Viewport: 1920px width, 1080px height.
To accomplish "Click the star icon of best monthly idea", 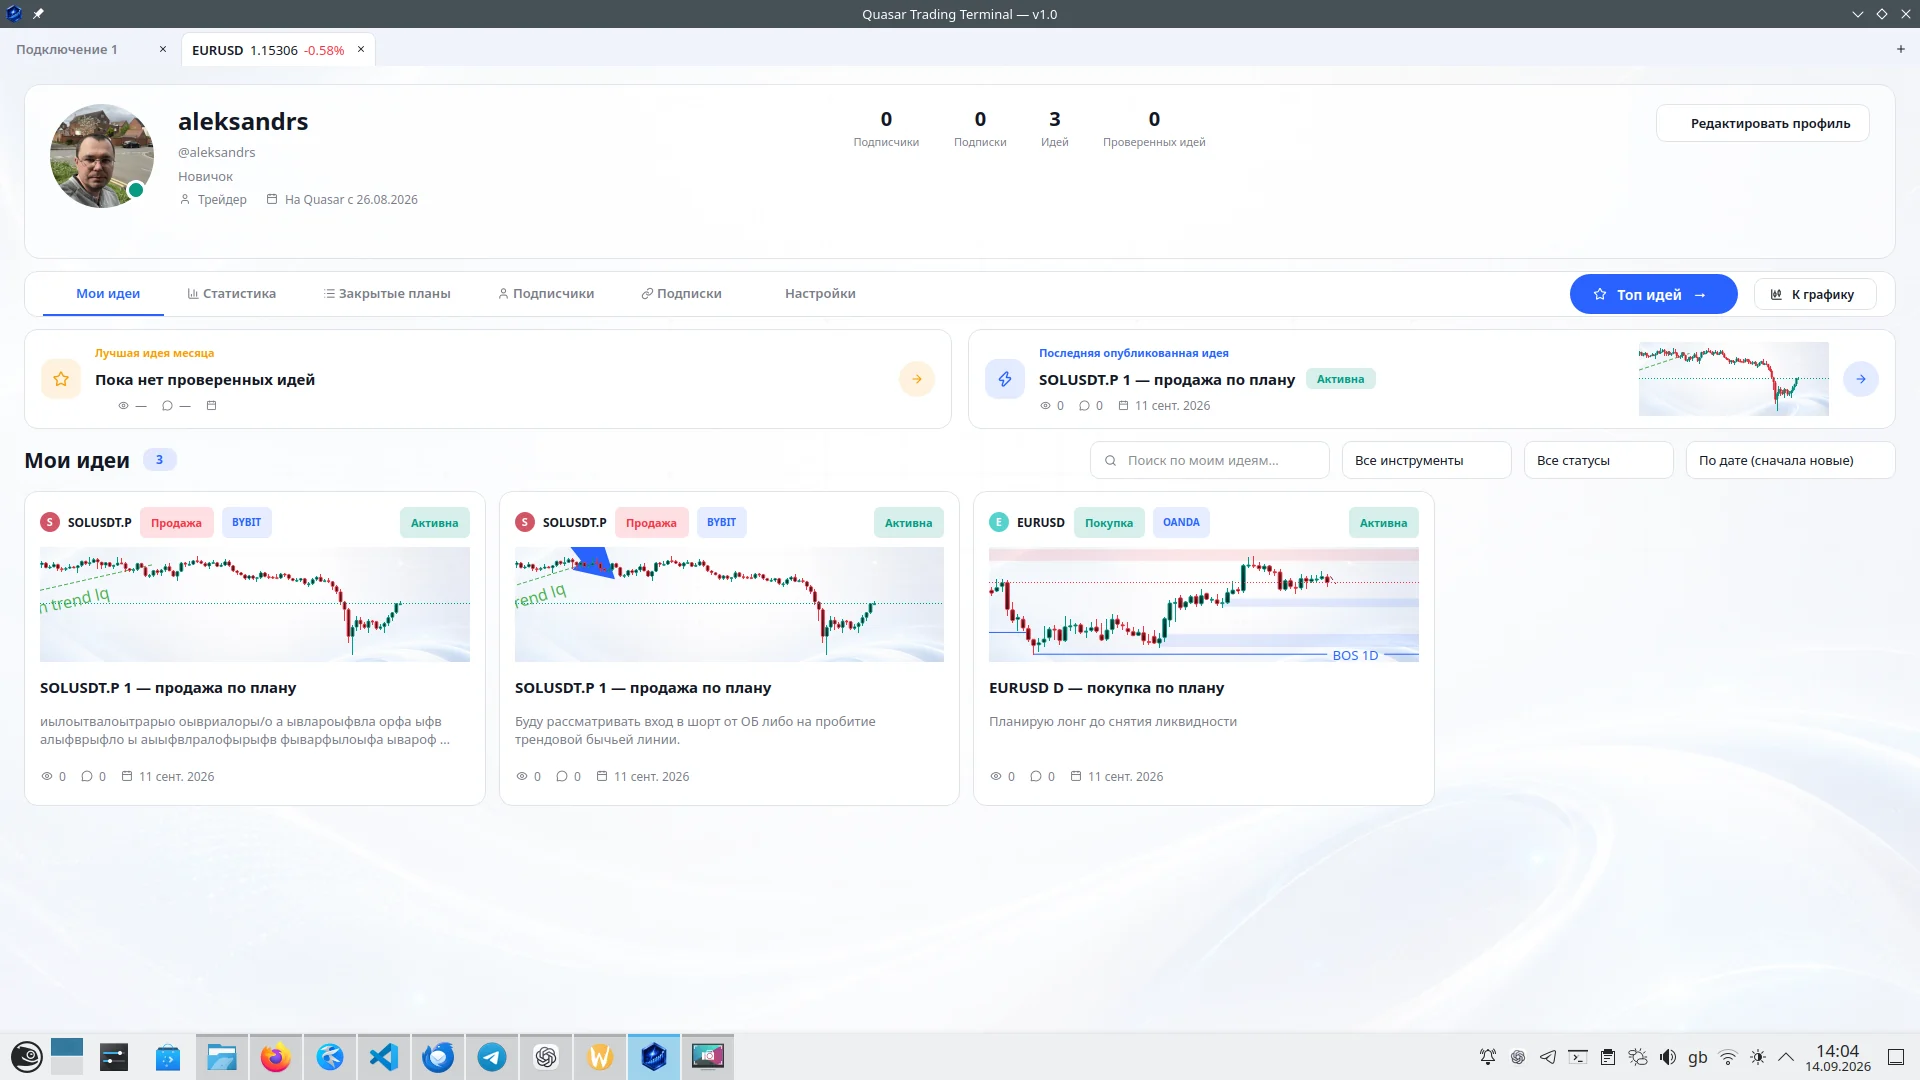I will (61, 379).
